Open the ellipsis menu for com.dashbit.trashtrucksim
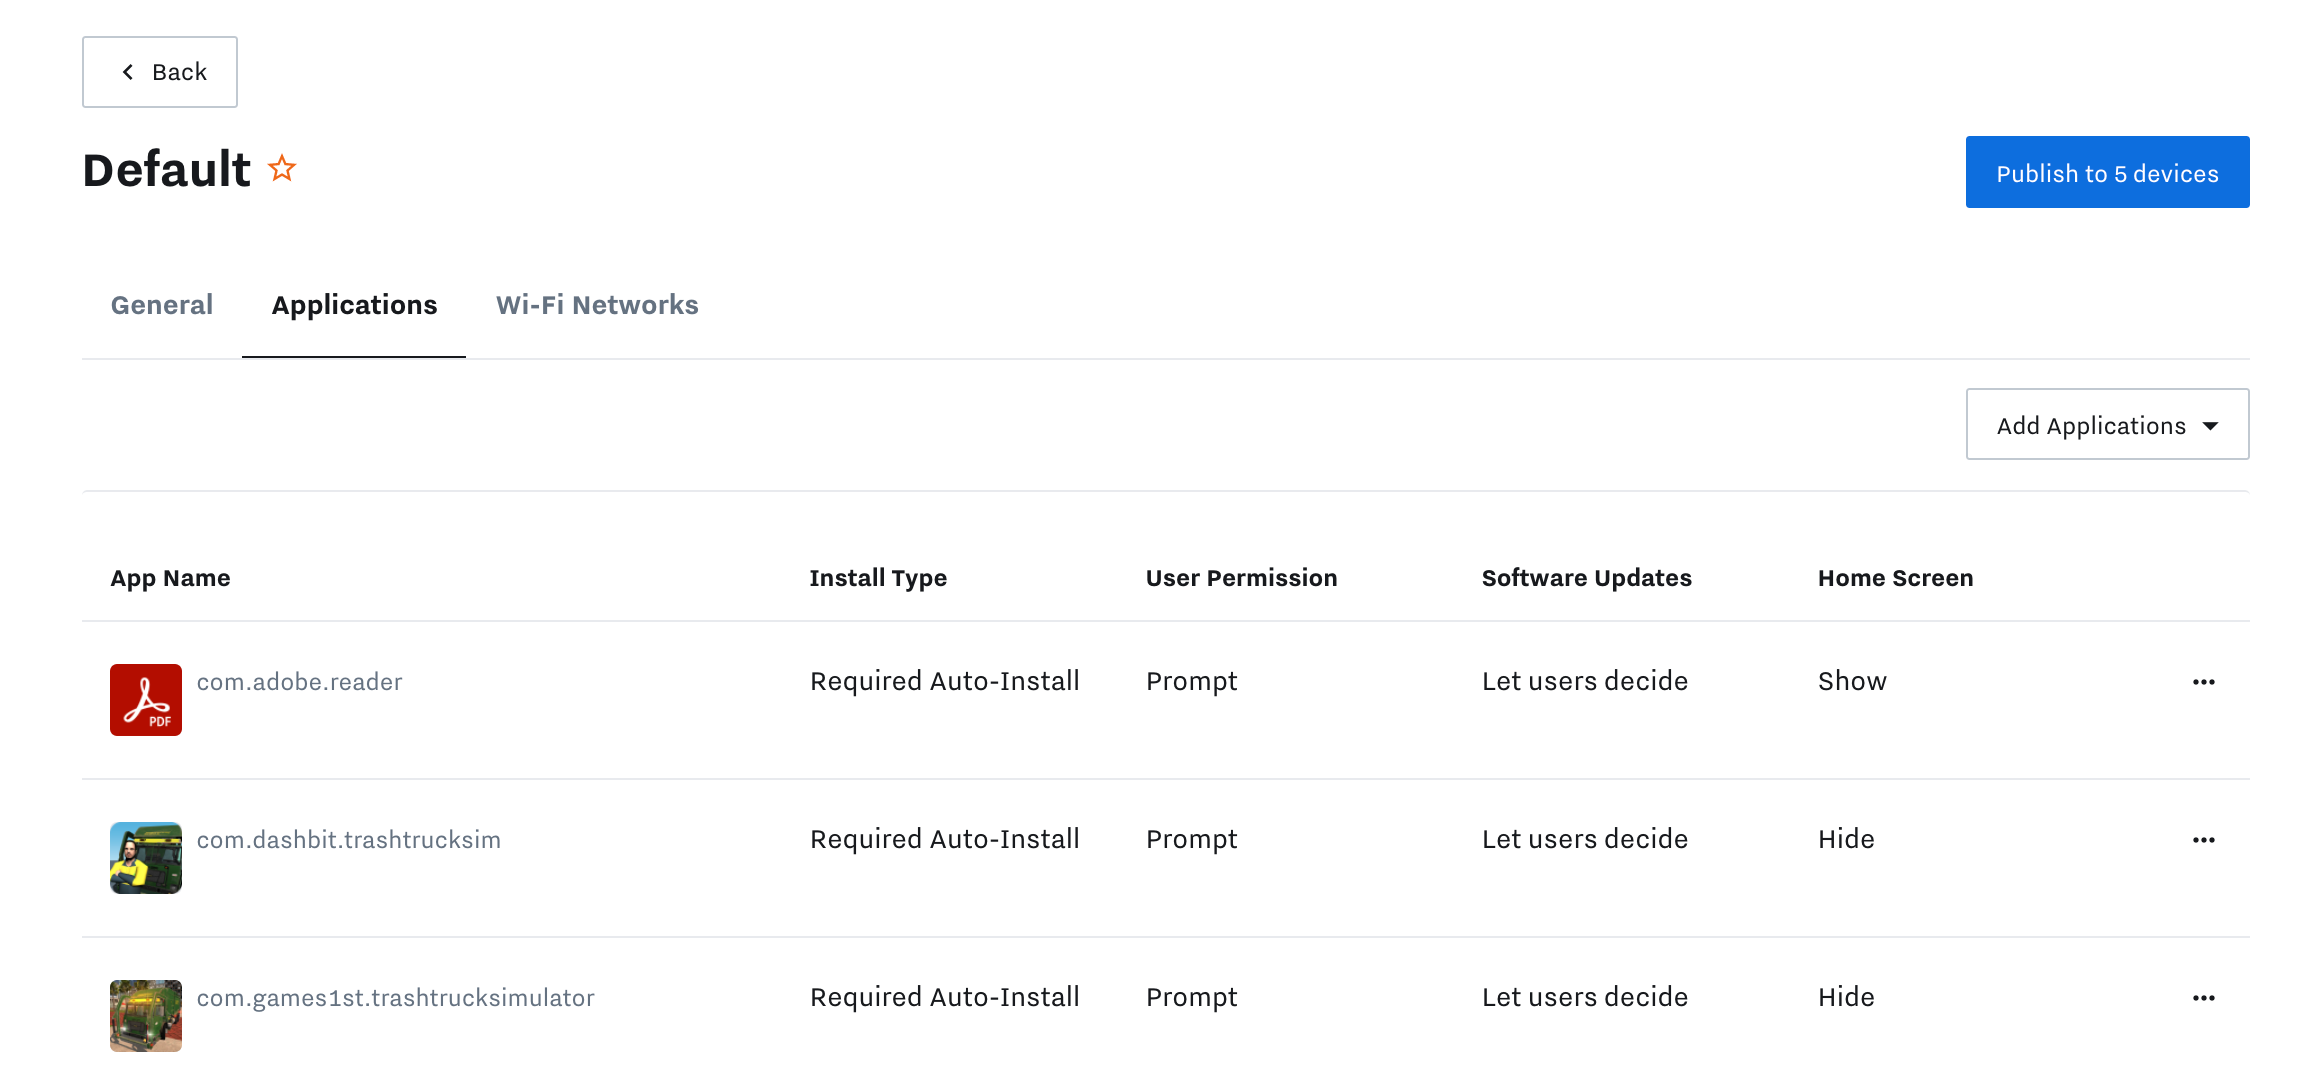This screenshot has height=1092, width=2304. (x=2204, y=840)
